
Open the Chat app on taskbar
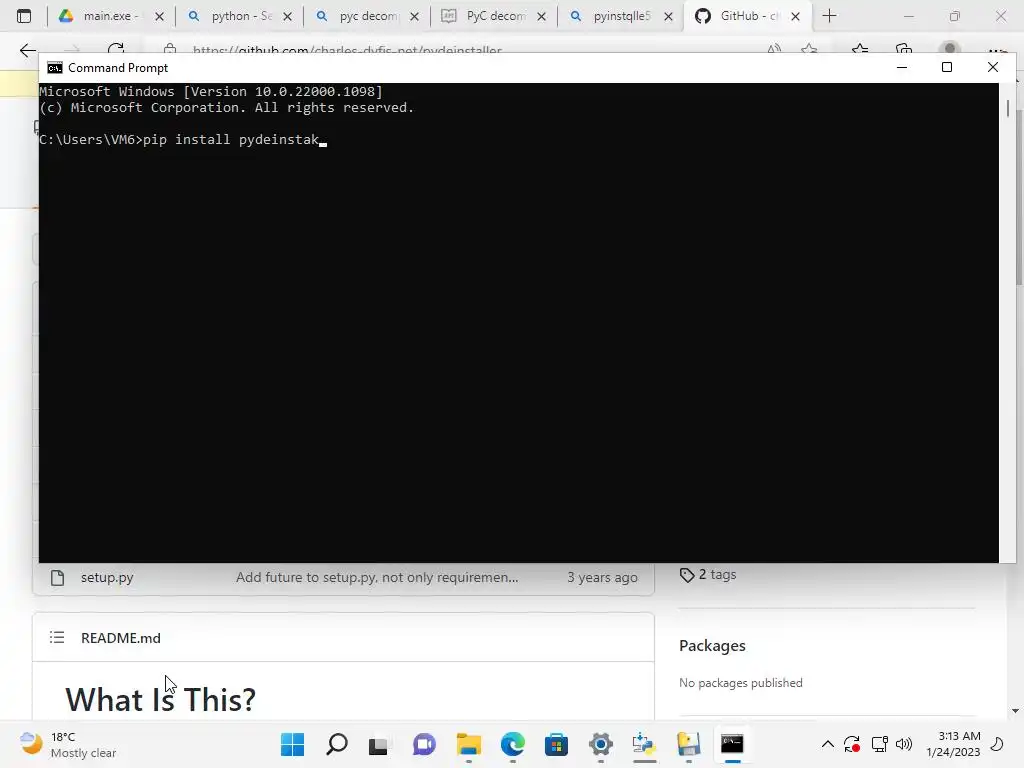424,744
